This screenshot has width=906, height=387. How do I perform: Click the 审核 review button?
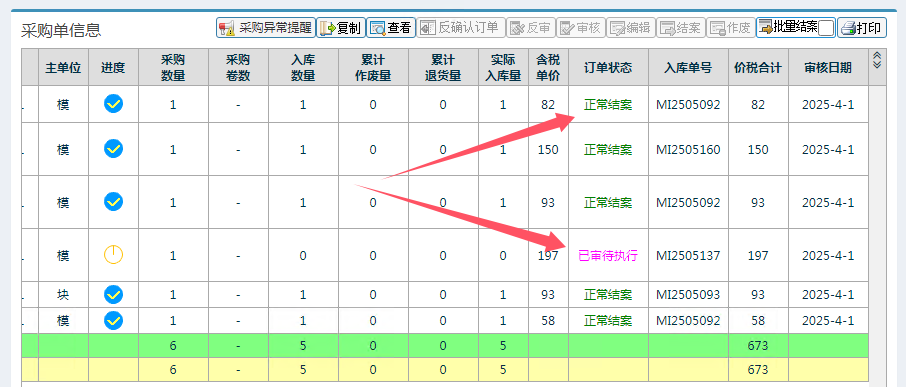[x=581, y=28]
